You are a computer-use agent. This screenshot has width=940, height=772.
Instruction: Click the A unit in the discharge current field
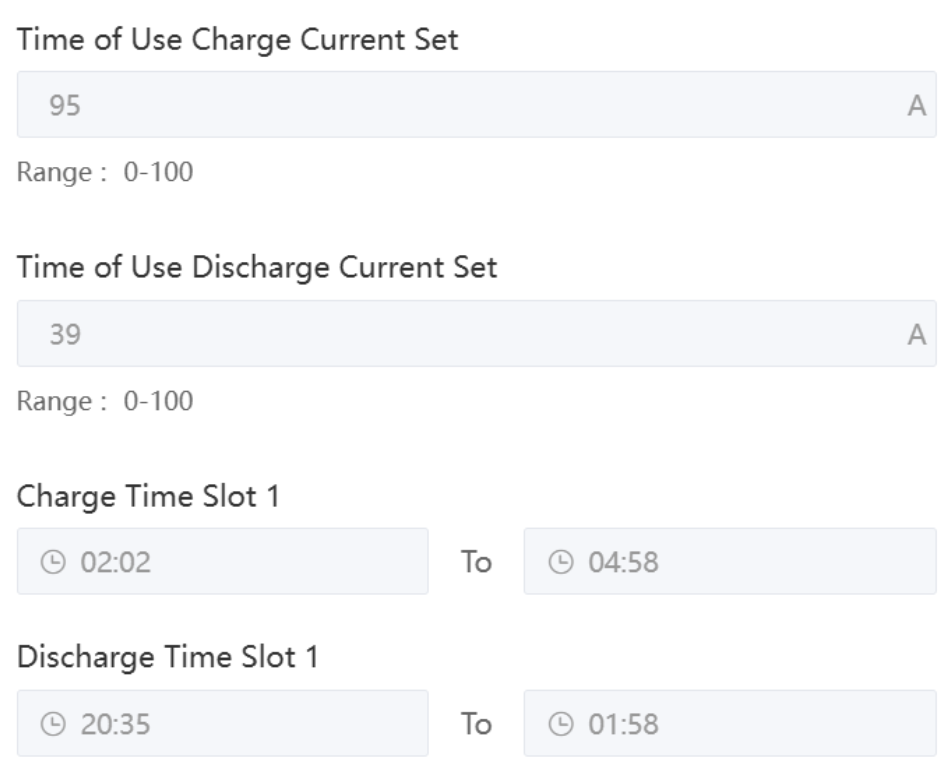pyautogui.click(x=914, y=335)
